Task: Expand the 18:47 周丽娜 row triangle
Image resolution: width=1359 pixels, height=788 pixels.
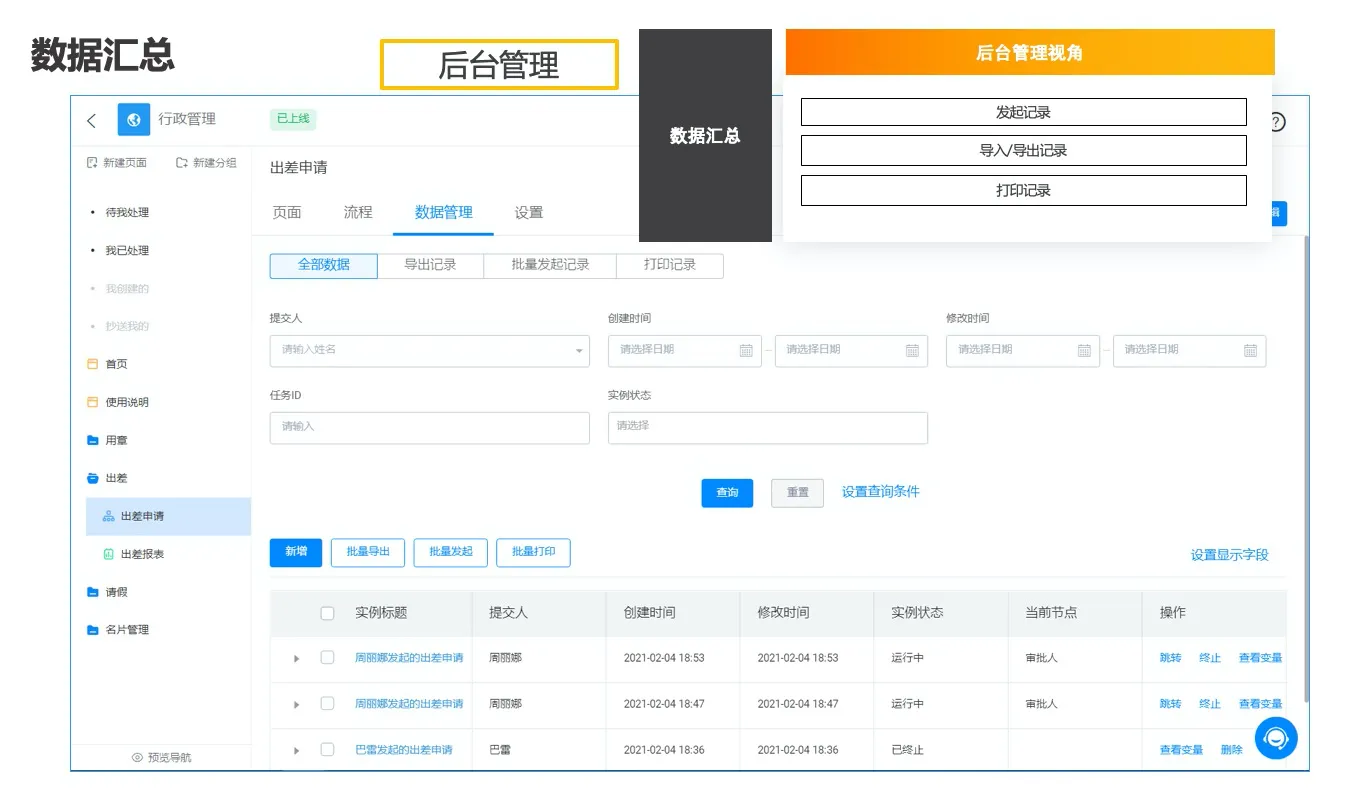Action: [x=297, y=705]
